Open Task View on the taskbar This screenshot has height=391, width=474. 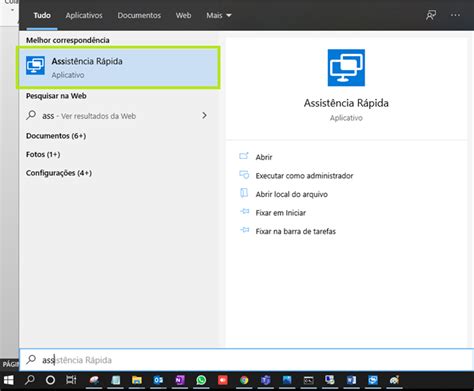click(71, 380)
